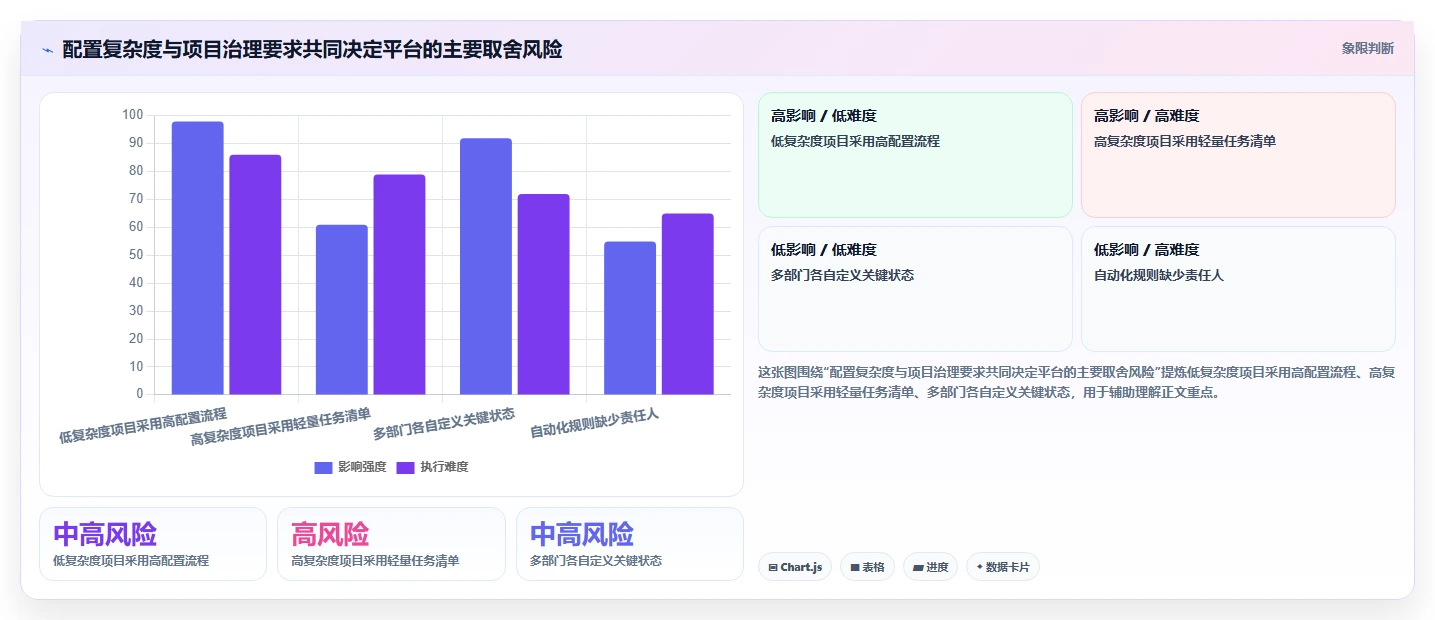Screen dimensions: 1435x620
Task: Select the 进度 tag chip
Action: pos(930,567)
